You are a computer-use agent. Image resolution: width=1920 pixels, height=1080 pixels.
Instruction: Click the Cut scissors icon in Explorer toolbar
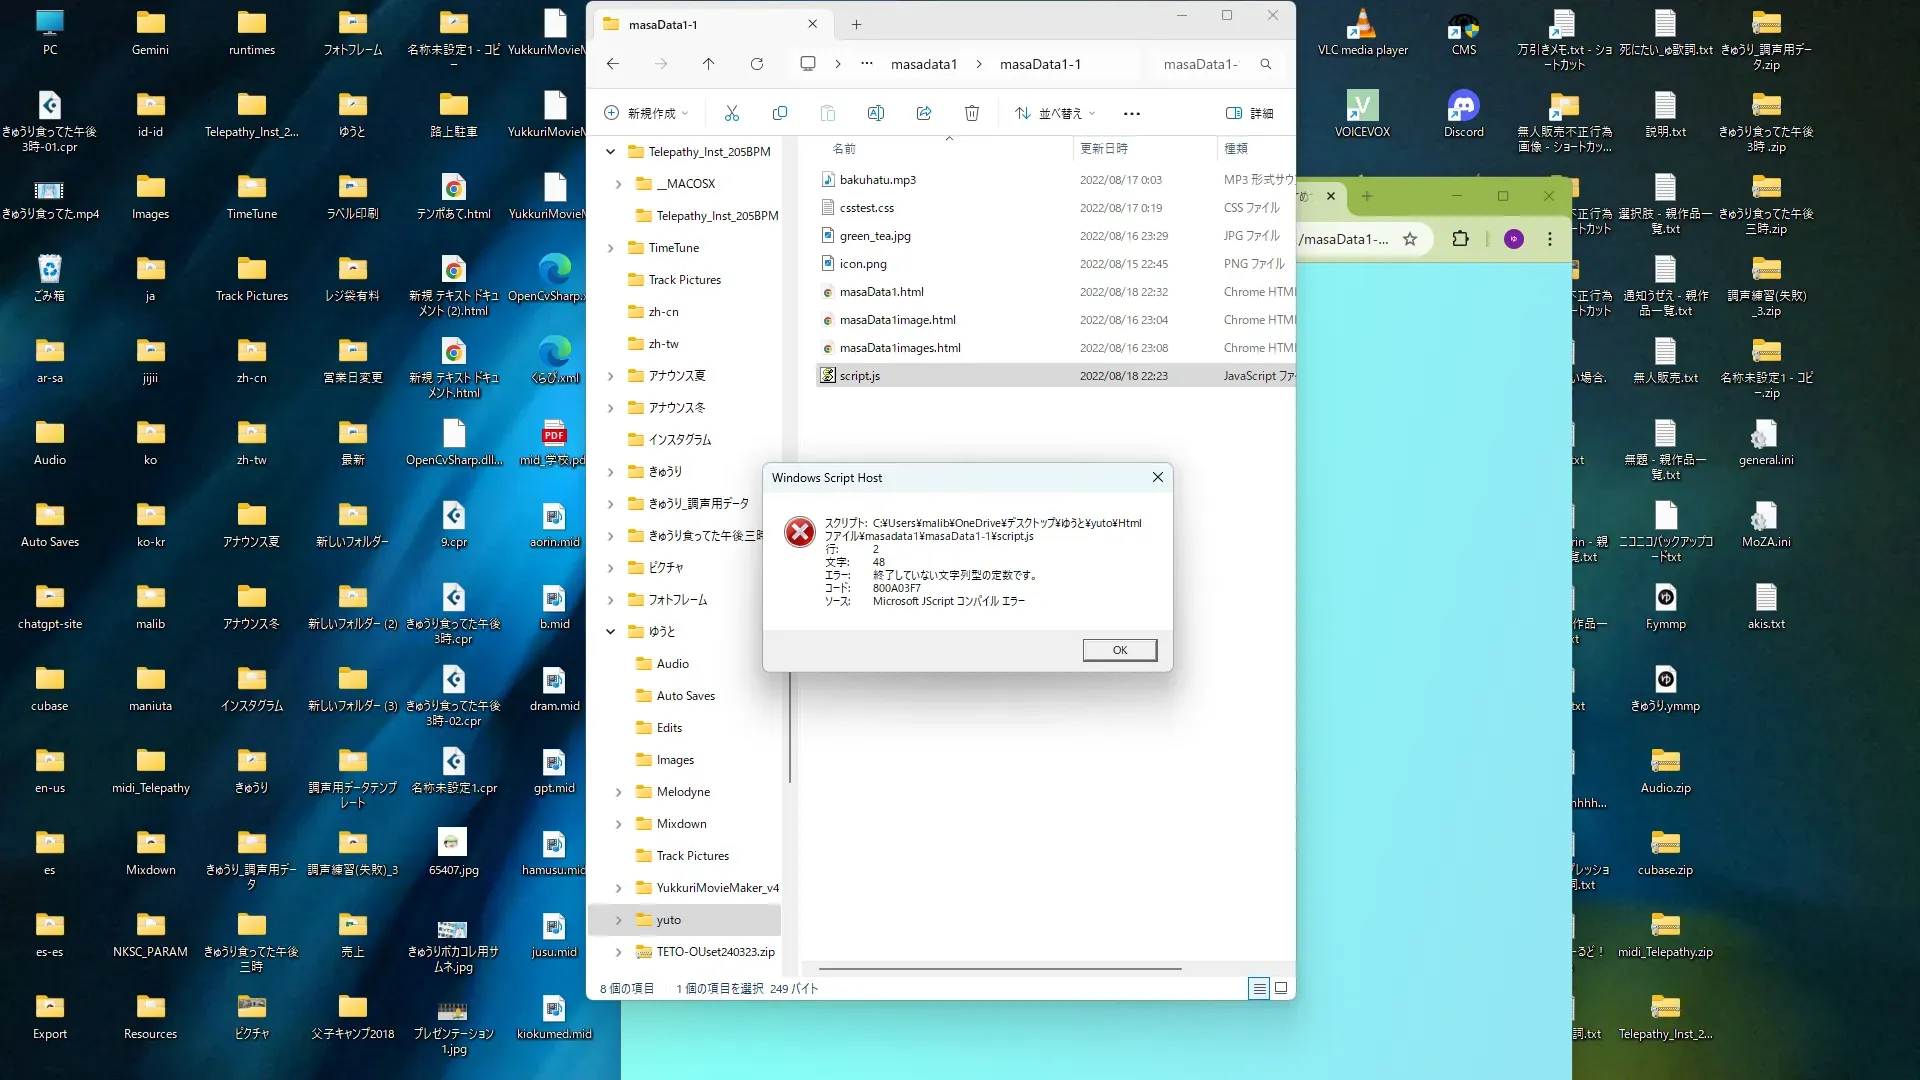click(732, 113)
